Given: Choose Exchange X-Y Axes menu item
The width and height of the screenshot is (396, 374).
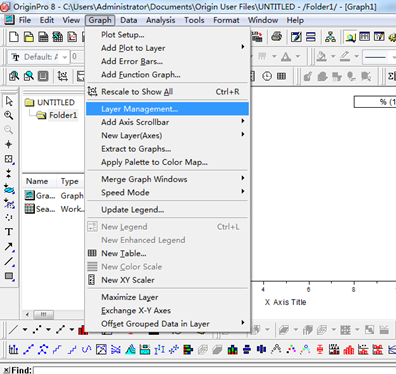Looking at the screenshot, I should pyautogui.click(x=167, y=310).
